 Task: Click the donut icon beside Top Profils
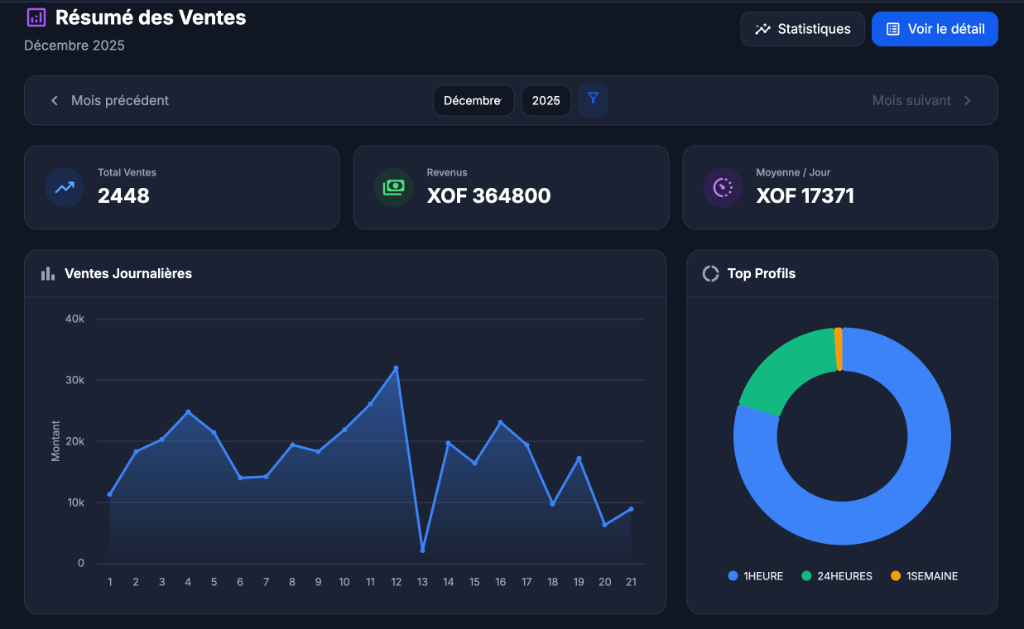(711, 273)
